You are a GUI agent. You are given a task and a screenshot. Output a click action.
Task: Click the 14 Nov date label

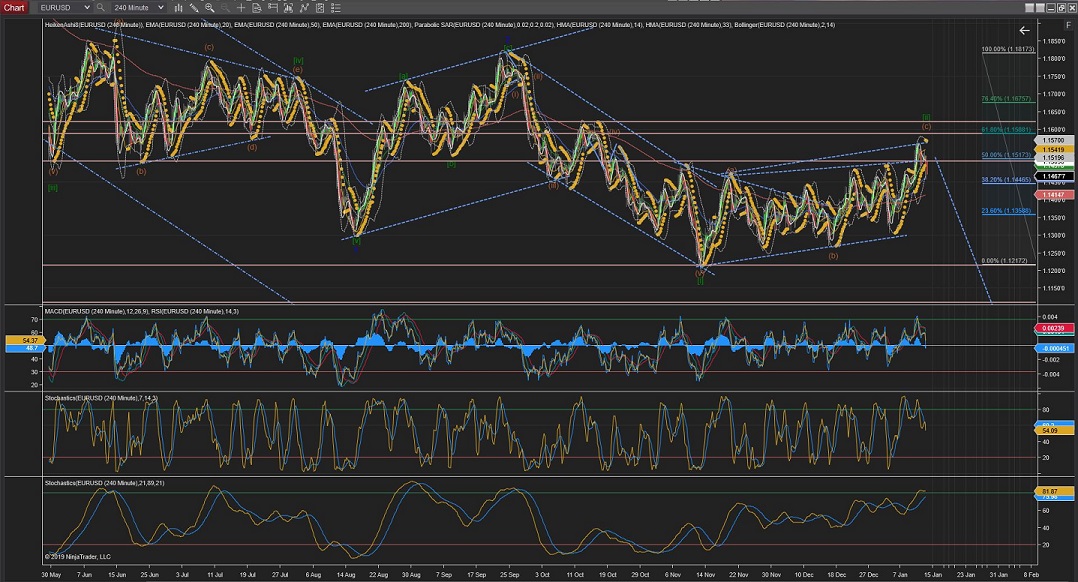(x=705, y=574)
